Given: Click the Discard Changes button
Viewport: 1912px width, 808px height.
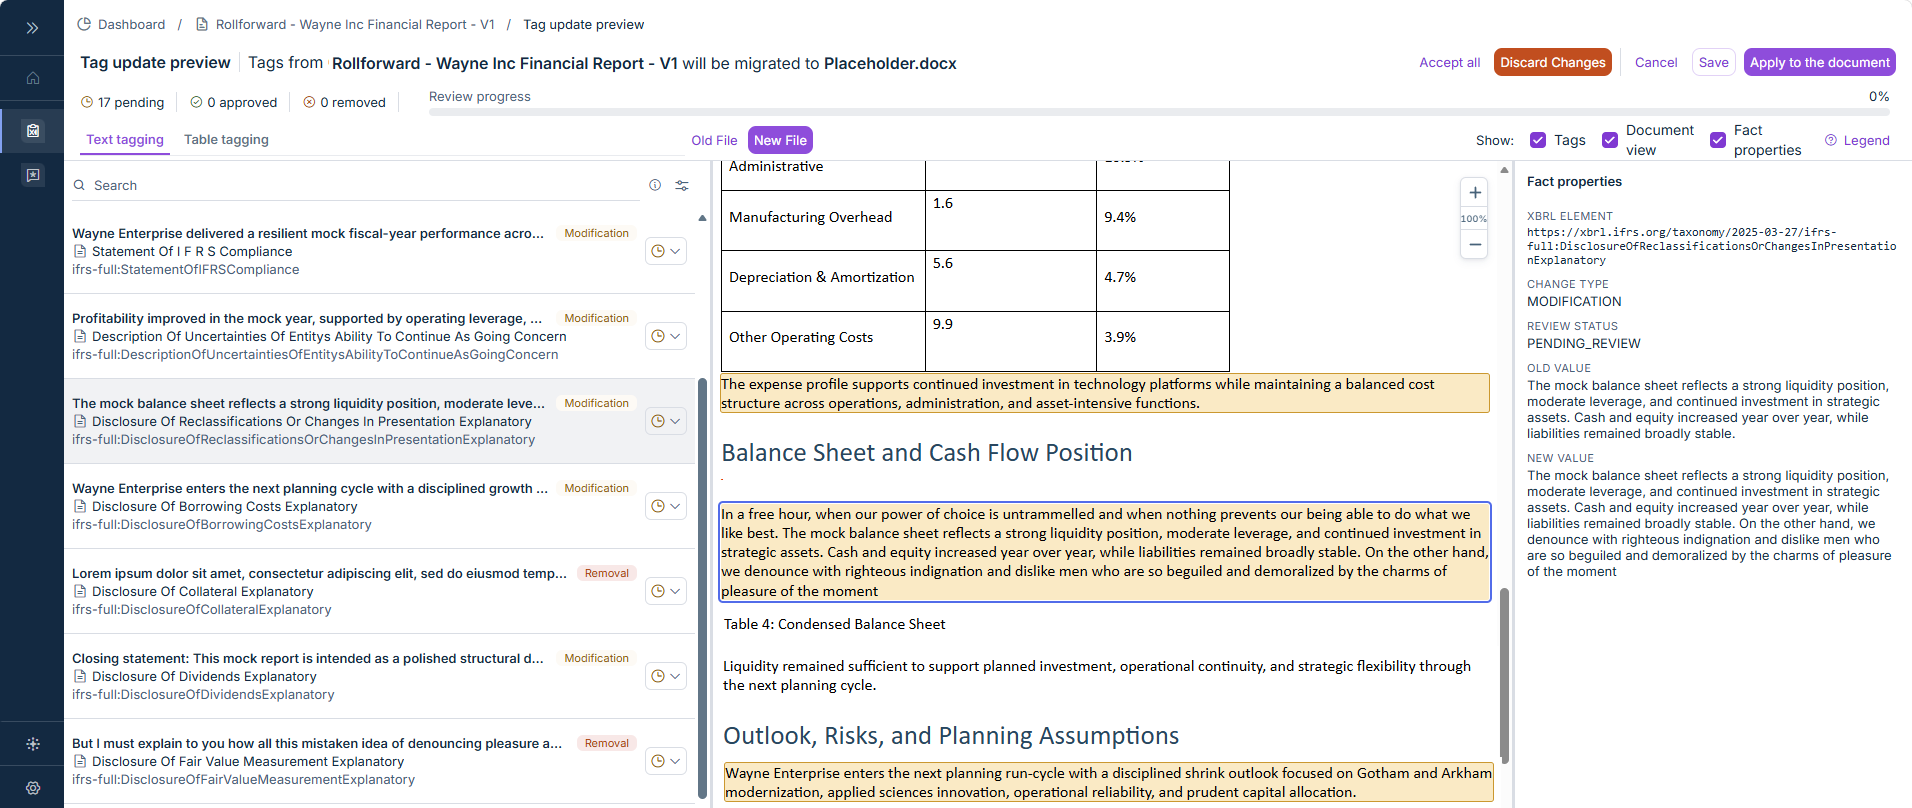Looking at the screenshot, I should coord(1553,62).
